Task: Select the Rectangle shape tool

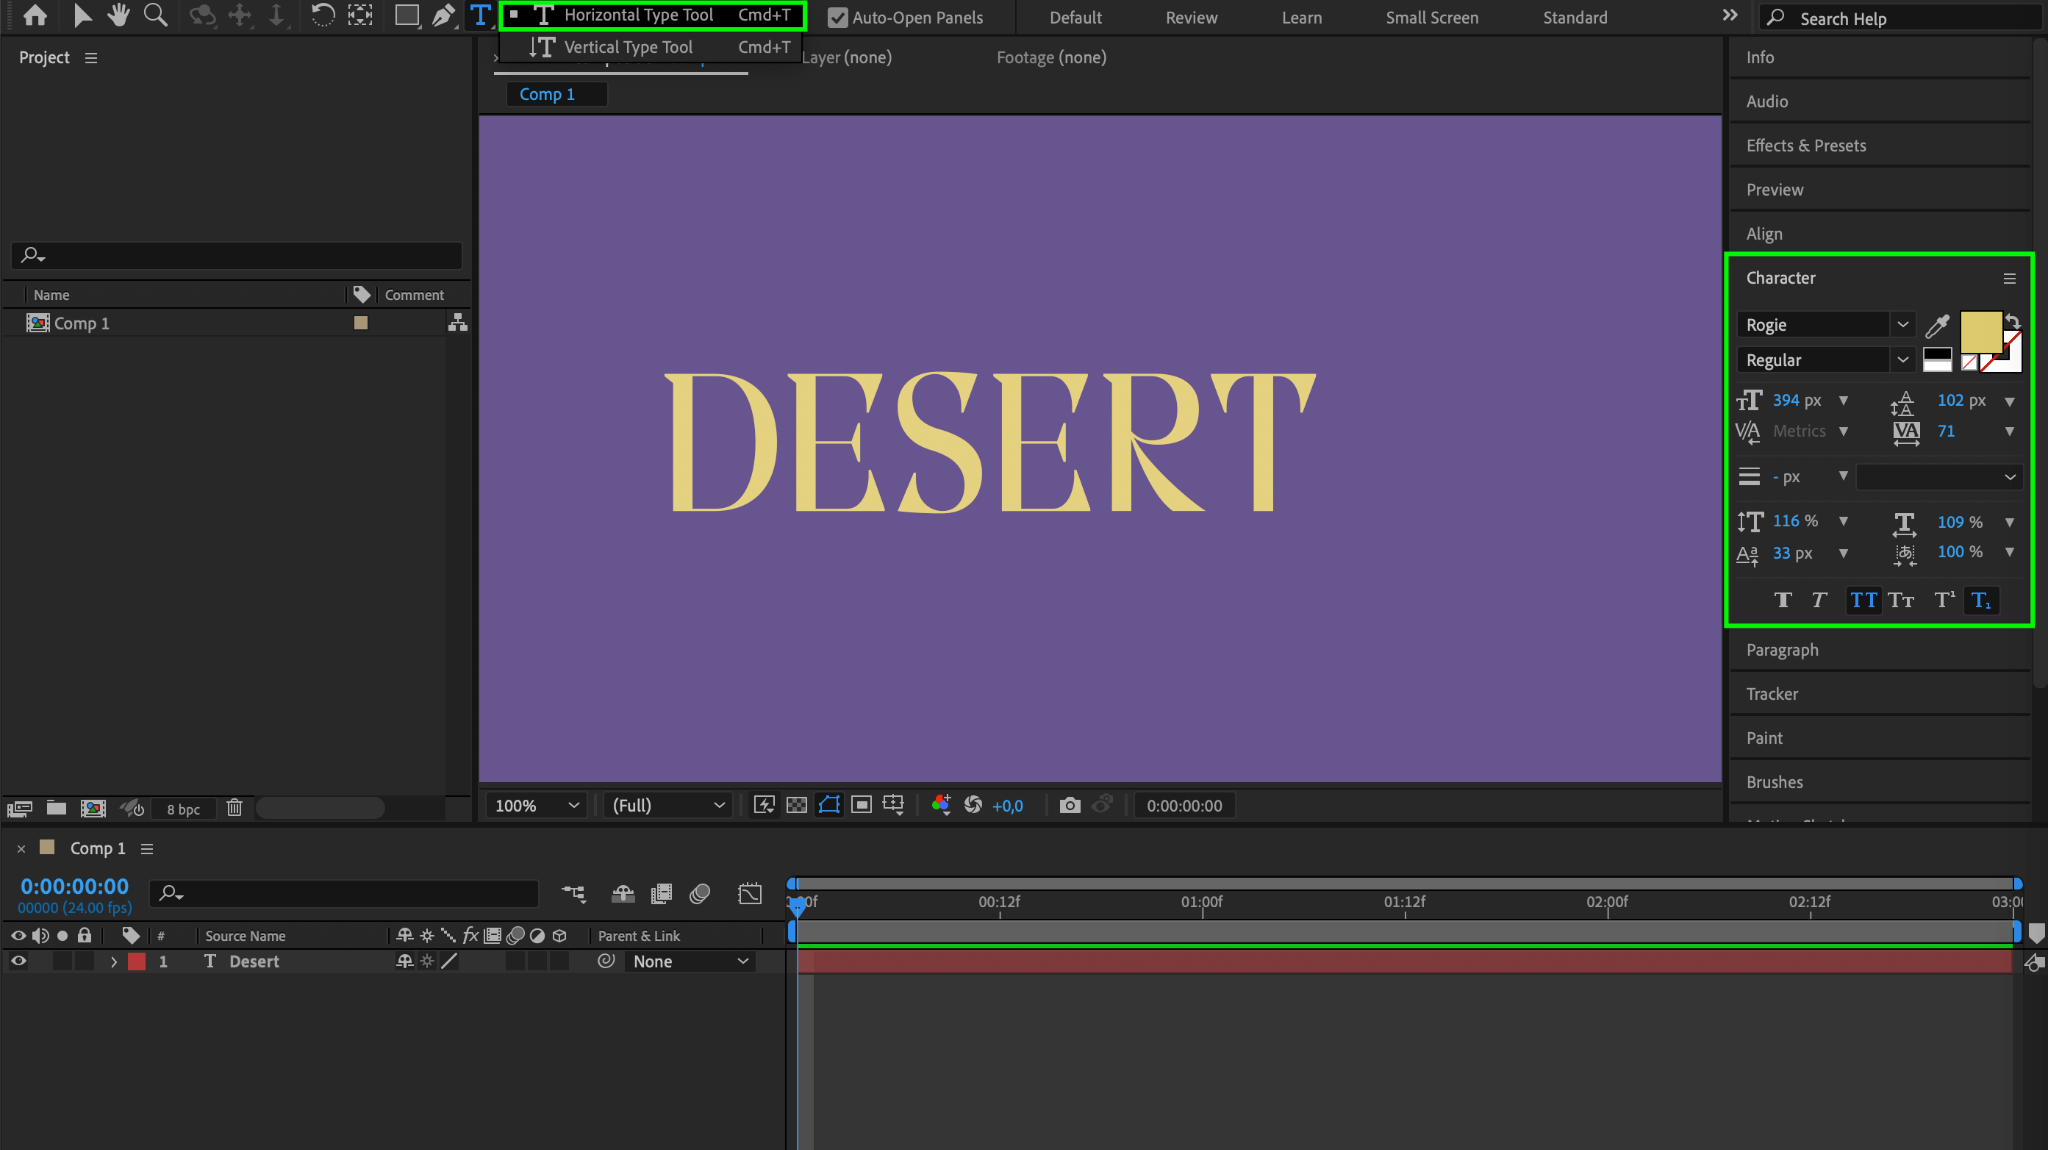Action: pos(406,15)
